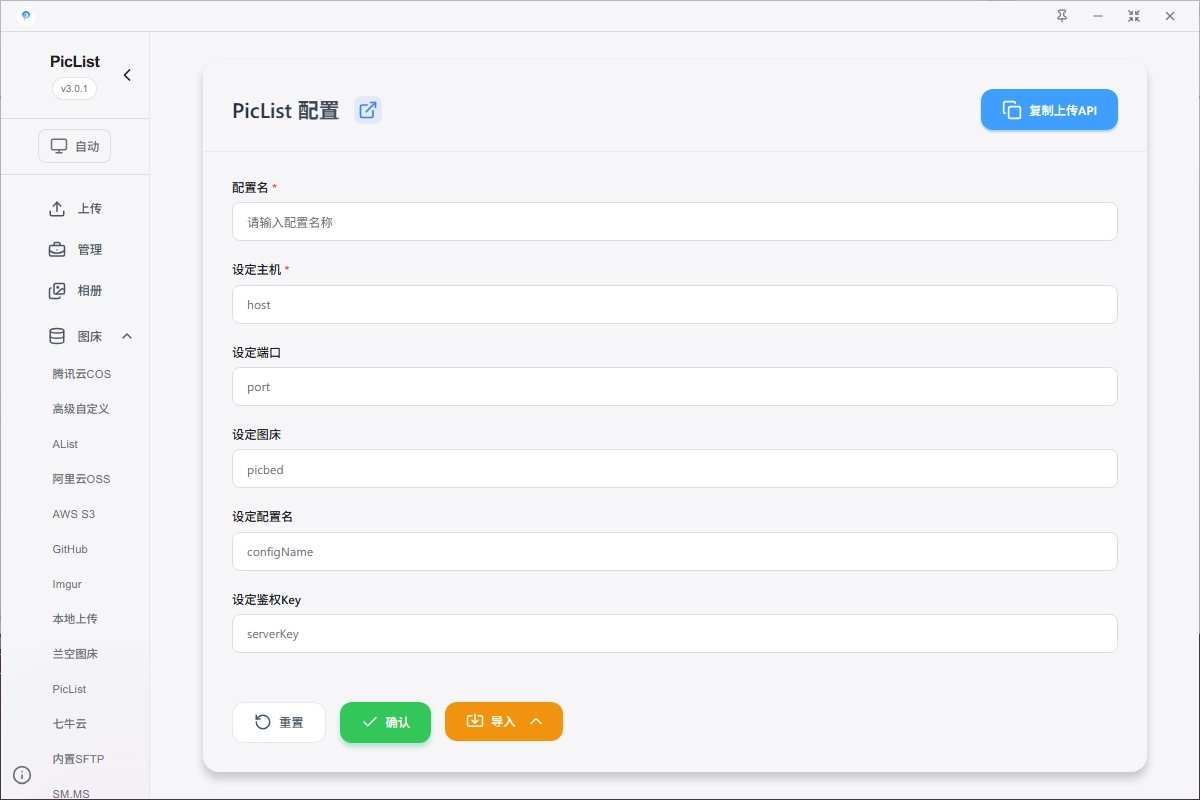This screenshot has width=1200, height=800.
Task: Click the PicList app logo in title bar
Action: coord(26,16)
